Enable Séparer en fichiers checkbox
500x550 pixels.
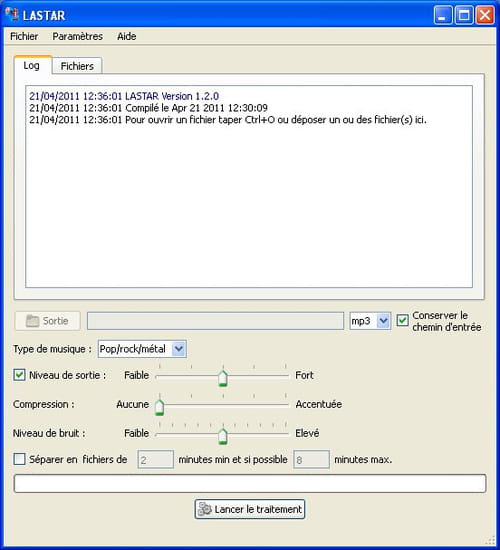pos(19,459)
